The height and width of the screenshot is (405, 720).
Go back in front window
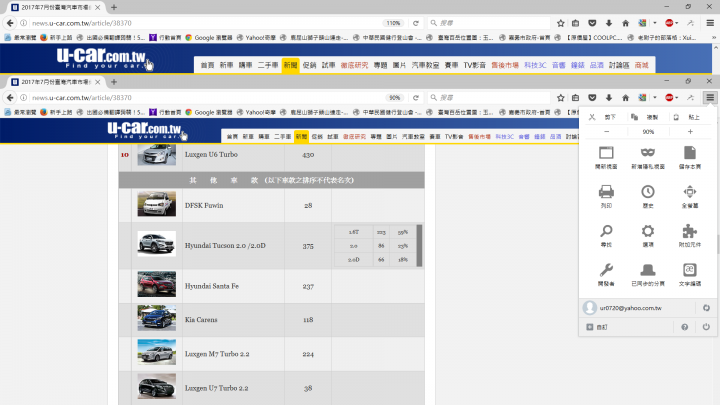tap(10, 97)
